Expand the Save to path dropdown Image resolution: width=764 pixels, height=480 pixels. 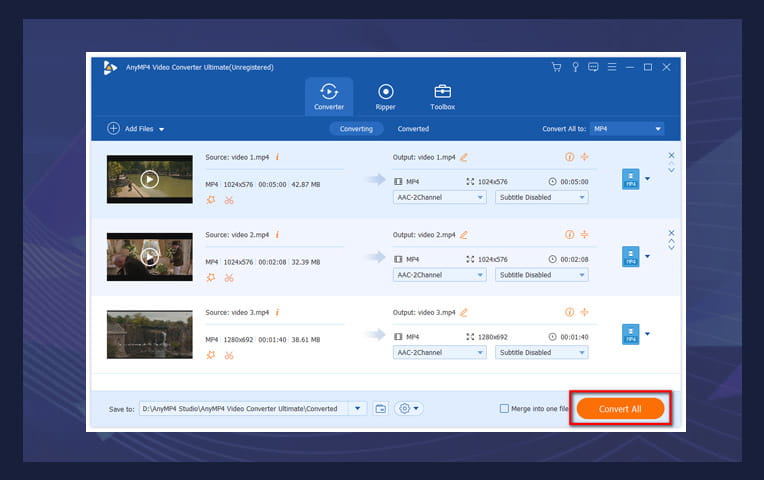pos(358,408)
